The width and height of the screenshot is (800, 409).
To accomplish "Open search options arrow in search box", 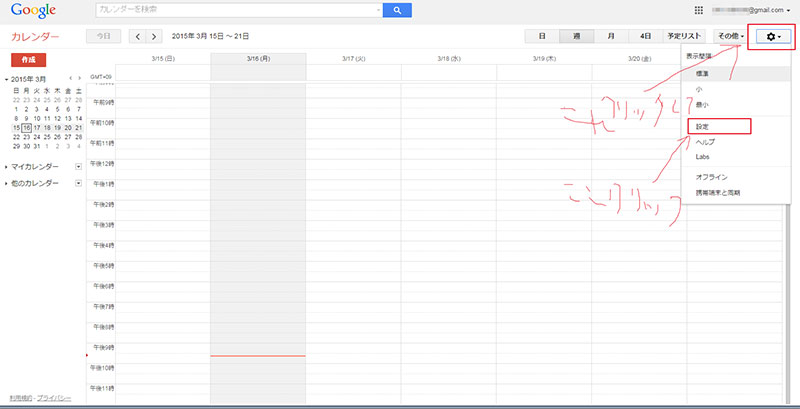I will pos(378,10).
